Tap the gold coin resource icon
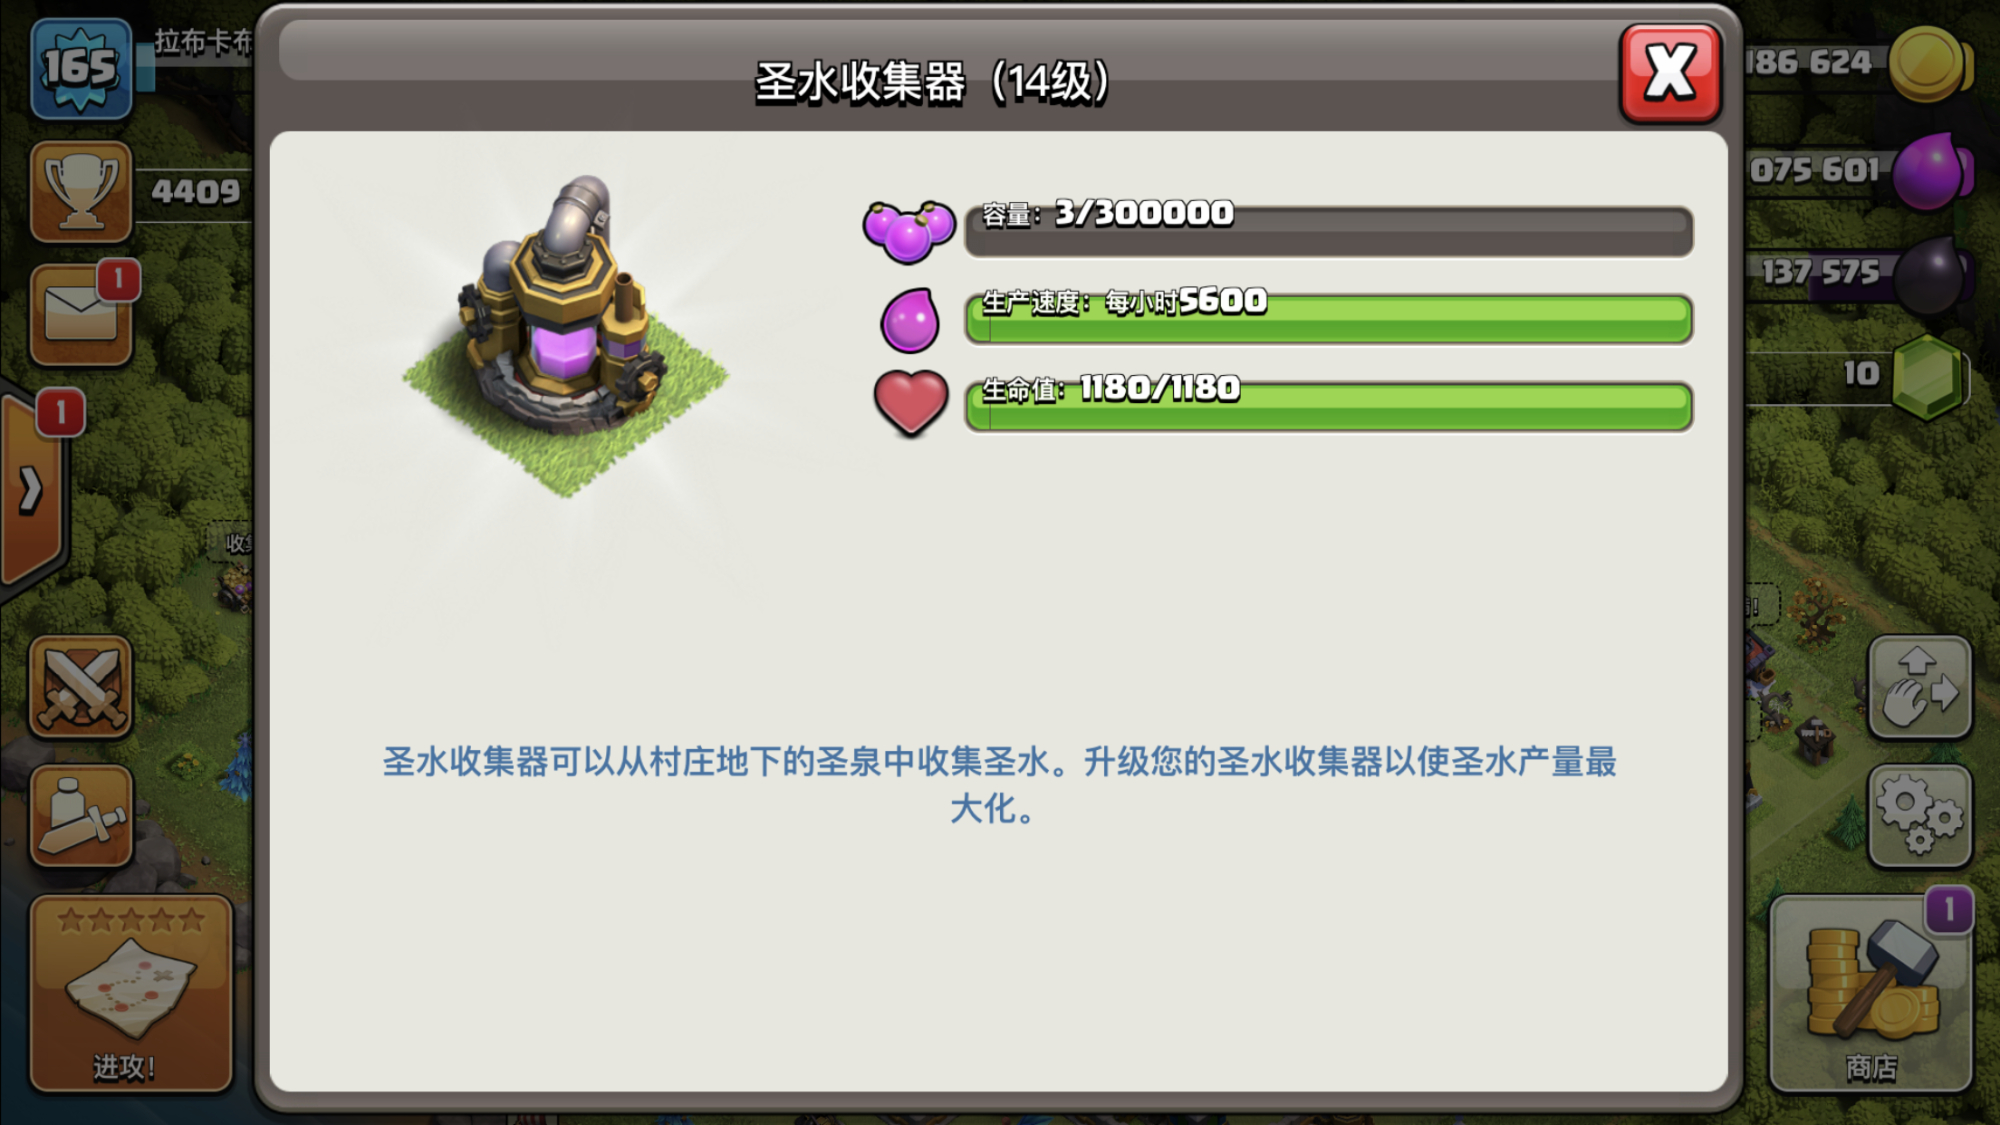Viewport: 2000px width, 1125px height. coord(1930,64)
